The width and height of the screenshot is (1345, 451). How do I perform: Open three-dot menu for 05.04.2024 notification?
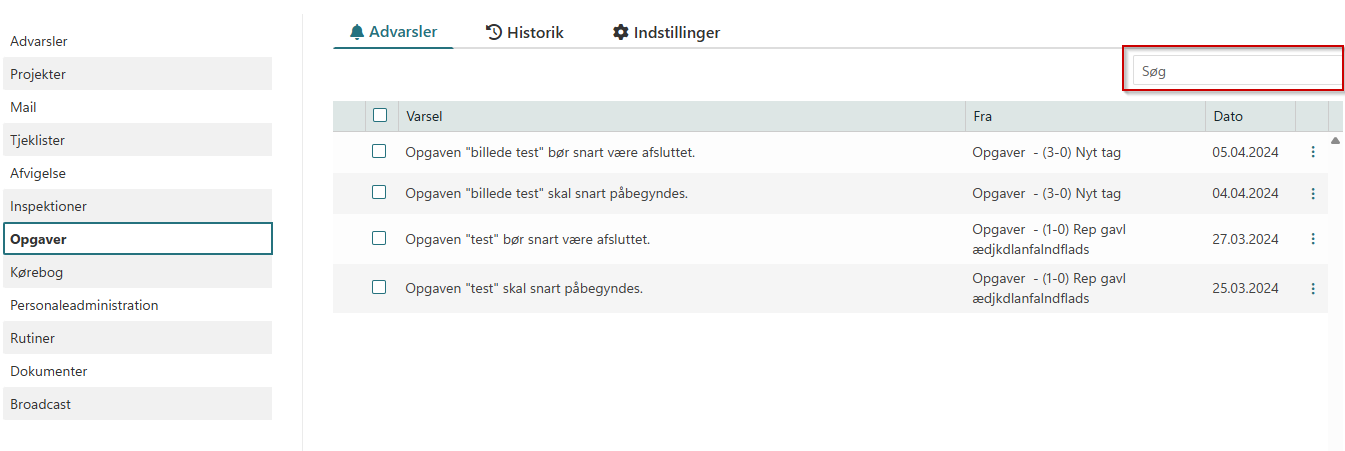point(1313,152)
